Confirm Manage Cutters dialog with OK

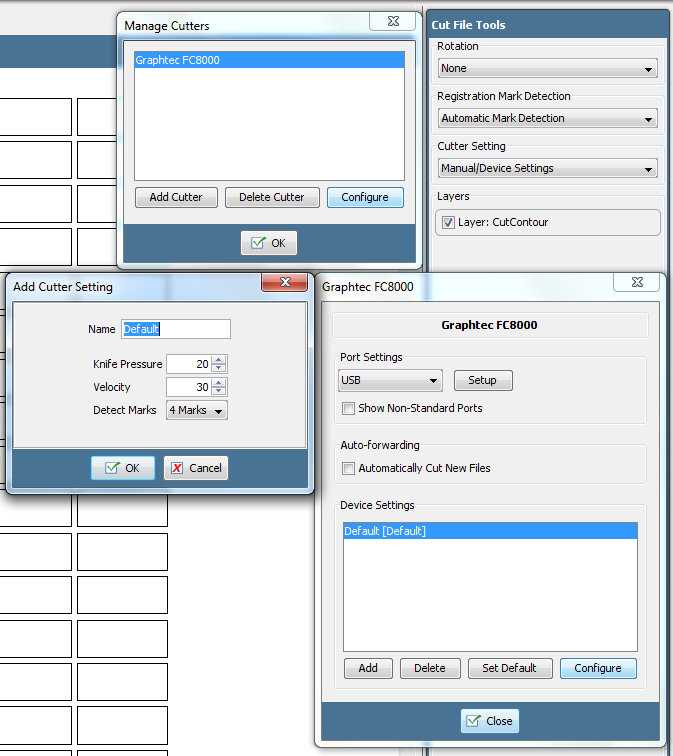pyautogui.click(x=269, y=243)
